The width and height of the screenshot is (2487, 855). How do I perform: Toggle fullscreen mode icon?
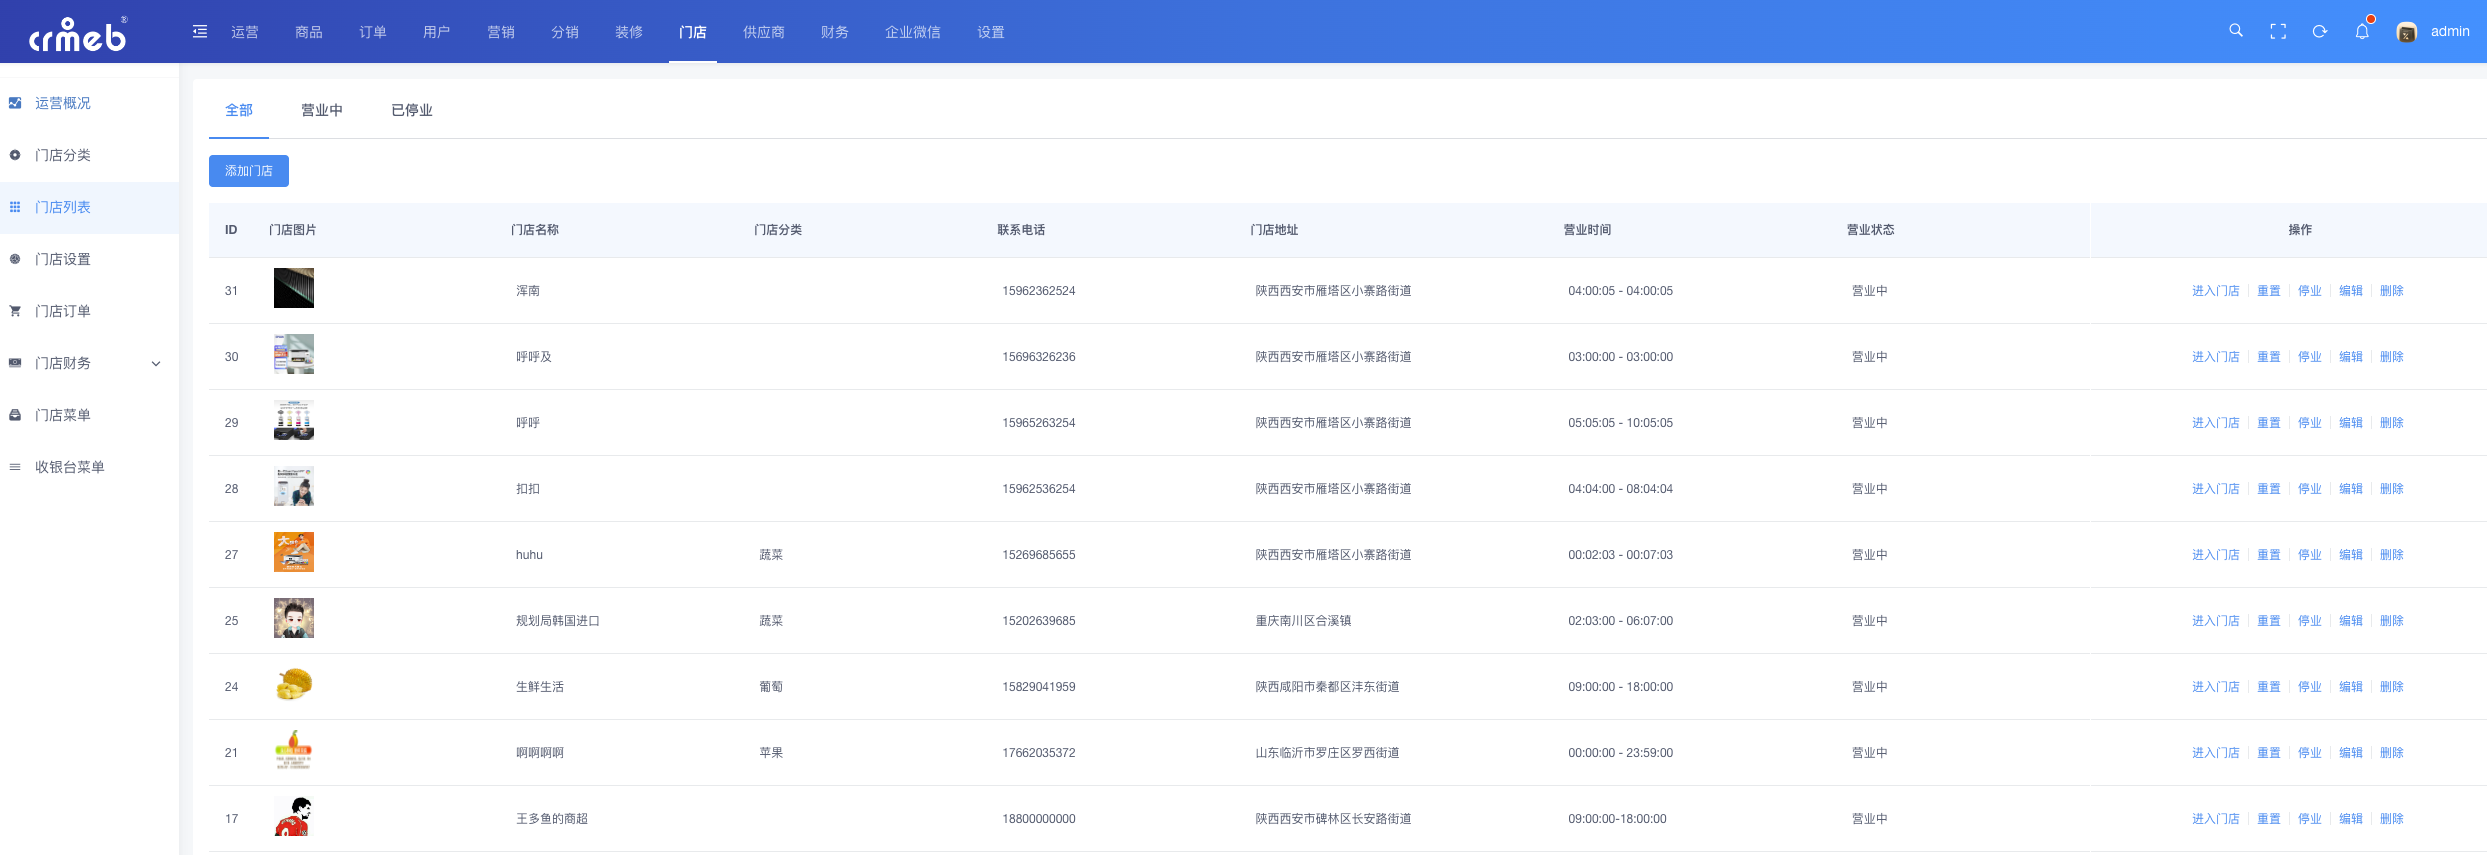2278,32
